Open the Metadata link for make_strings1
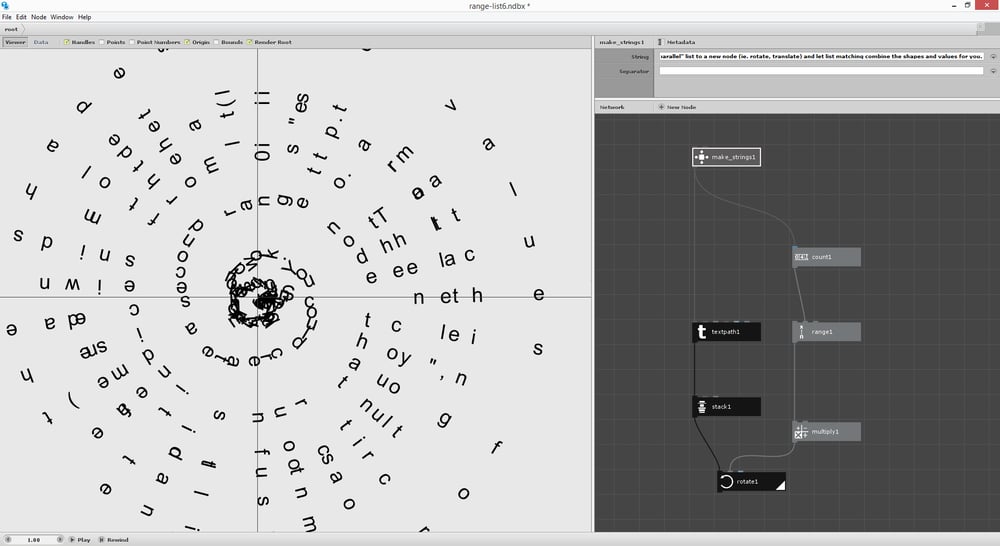The width and height of the screenshot is (1000, 546). click(x=681, y=42)
